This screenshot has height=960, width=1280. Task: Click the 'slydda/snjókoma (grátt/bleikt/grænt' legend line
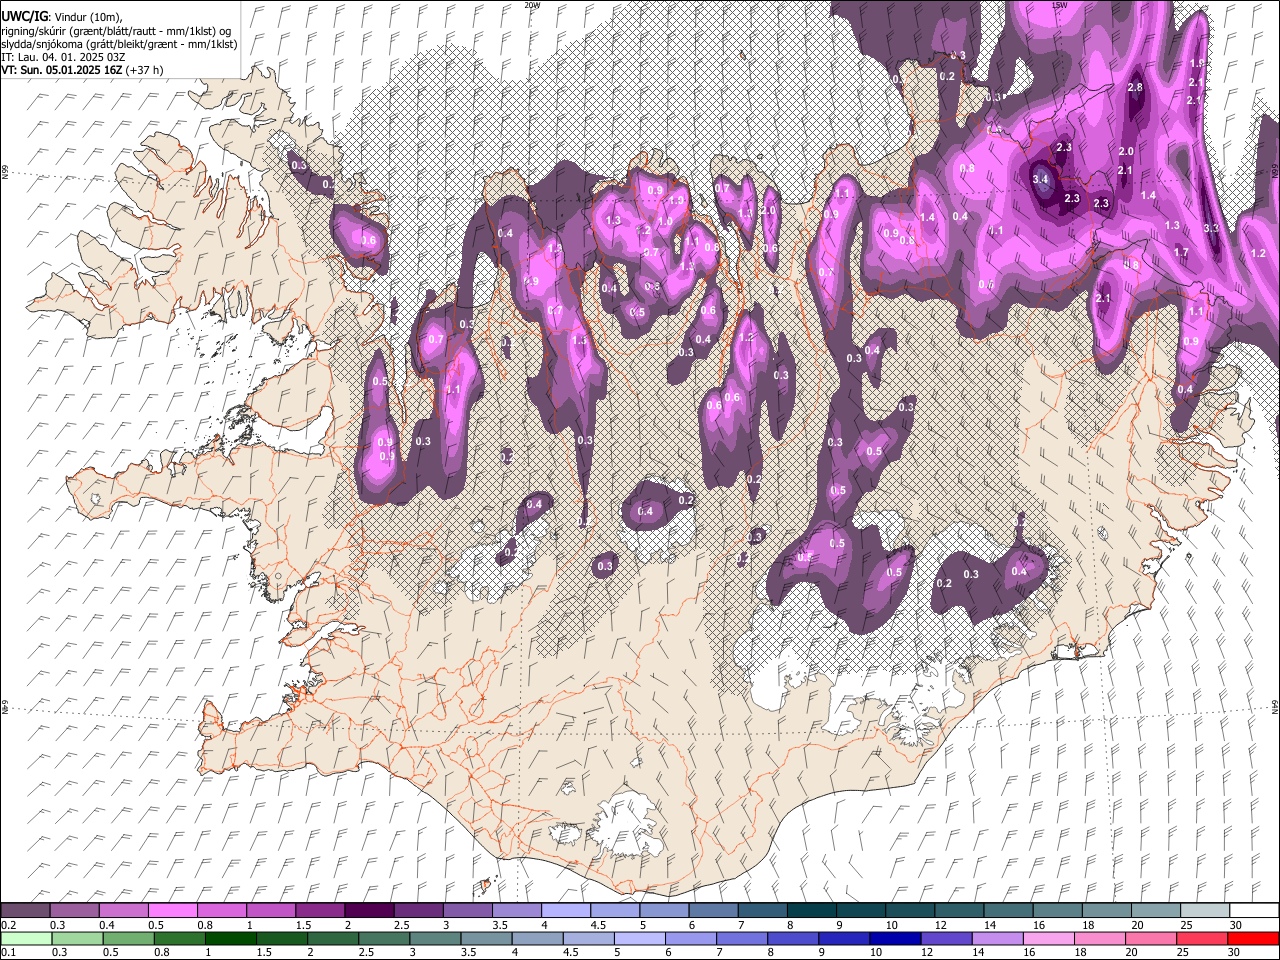coord(119,45)
